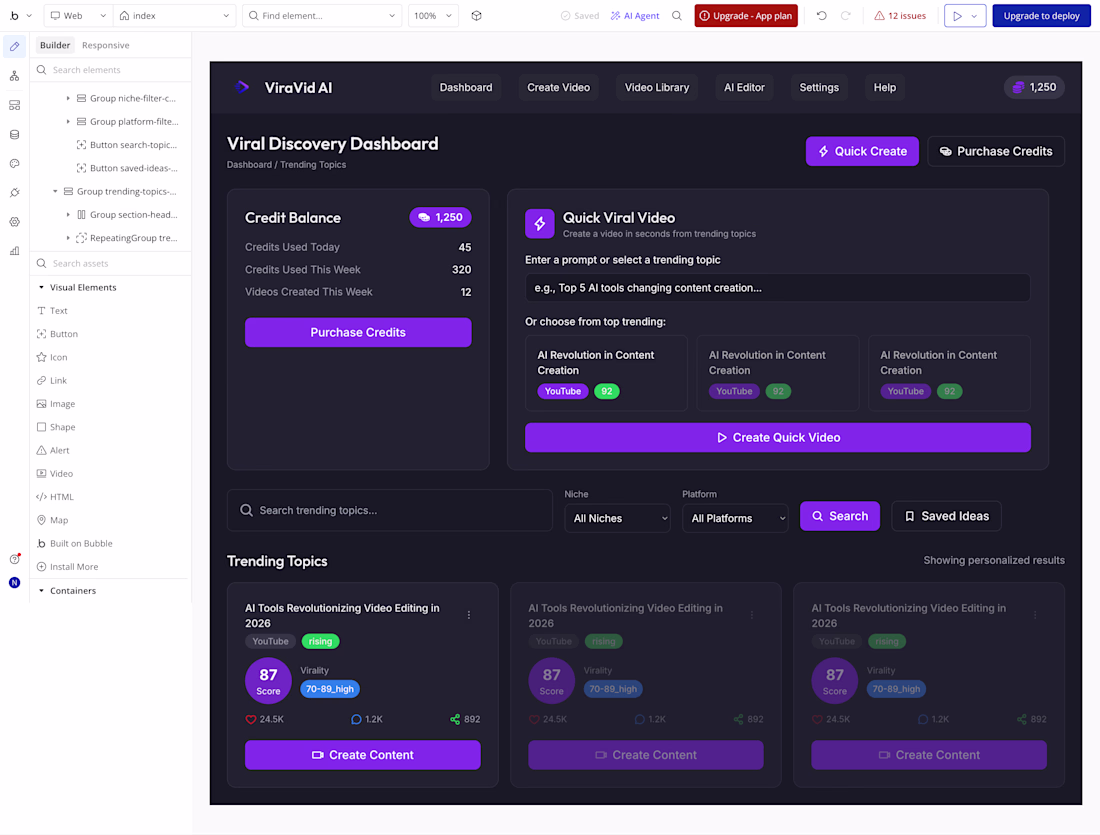The height and width of the screenshot is (835, 1100).
Task: Click the user avatar N icon
Action: pos(15,582)
